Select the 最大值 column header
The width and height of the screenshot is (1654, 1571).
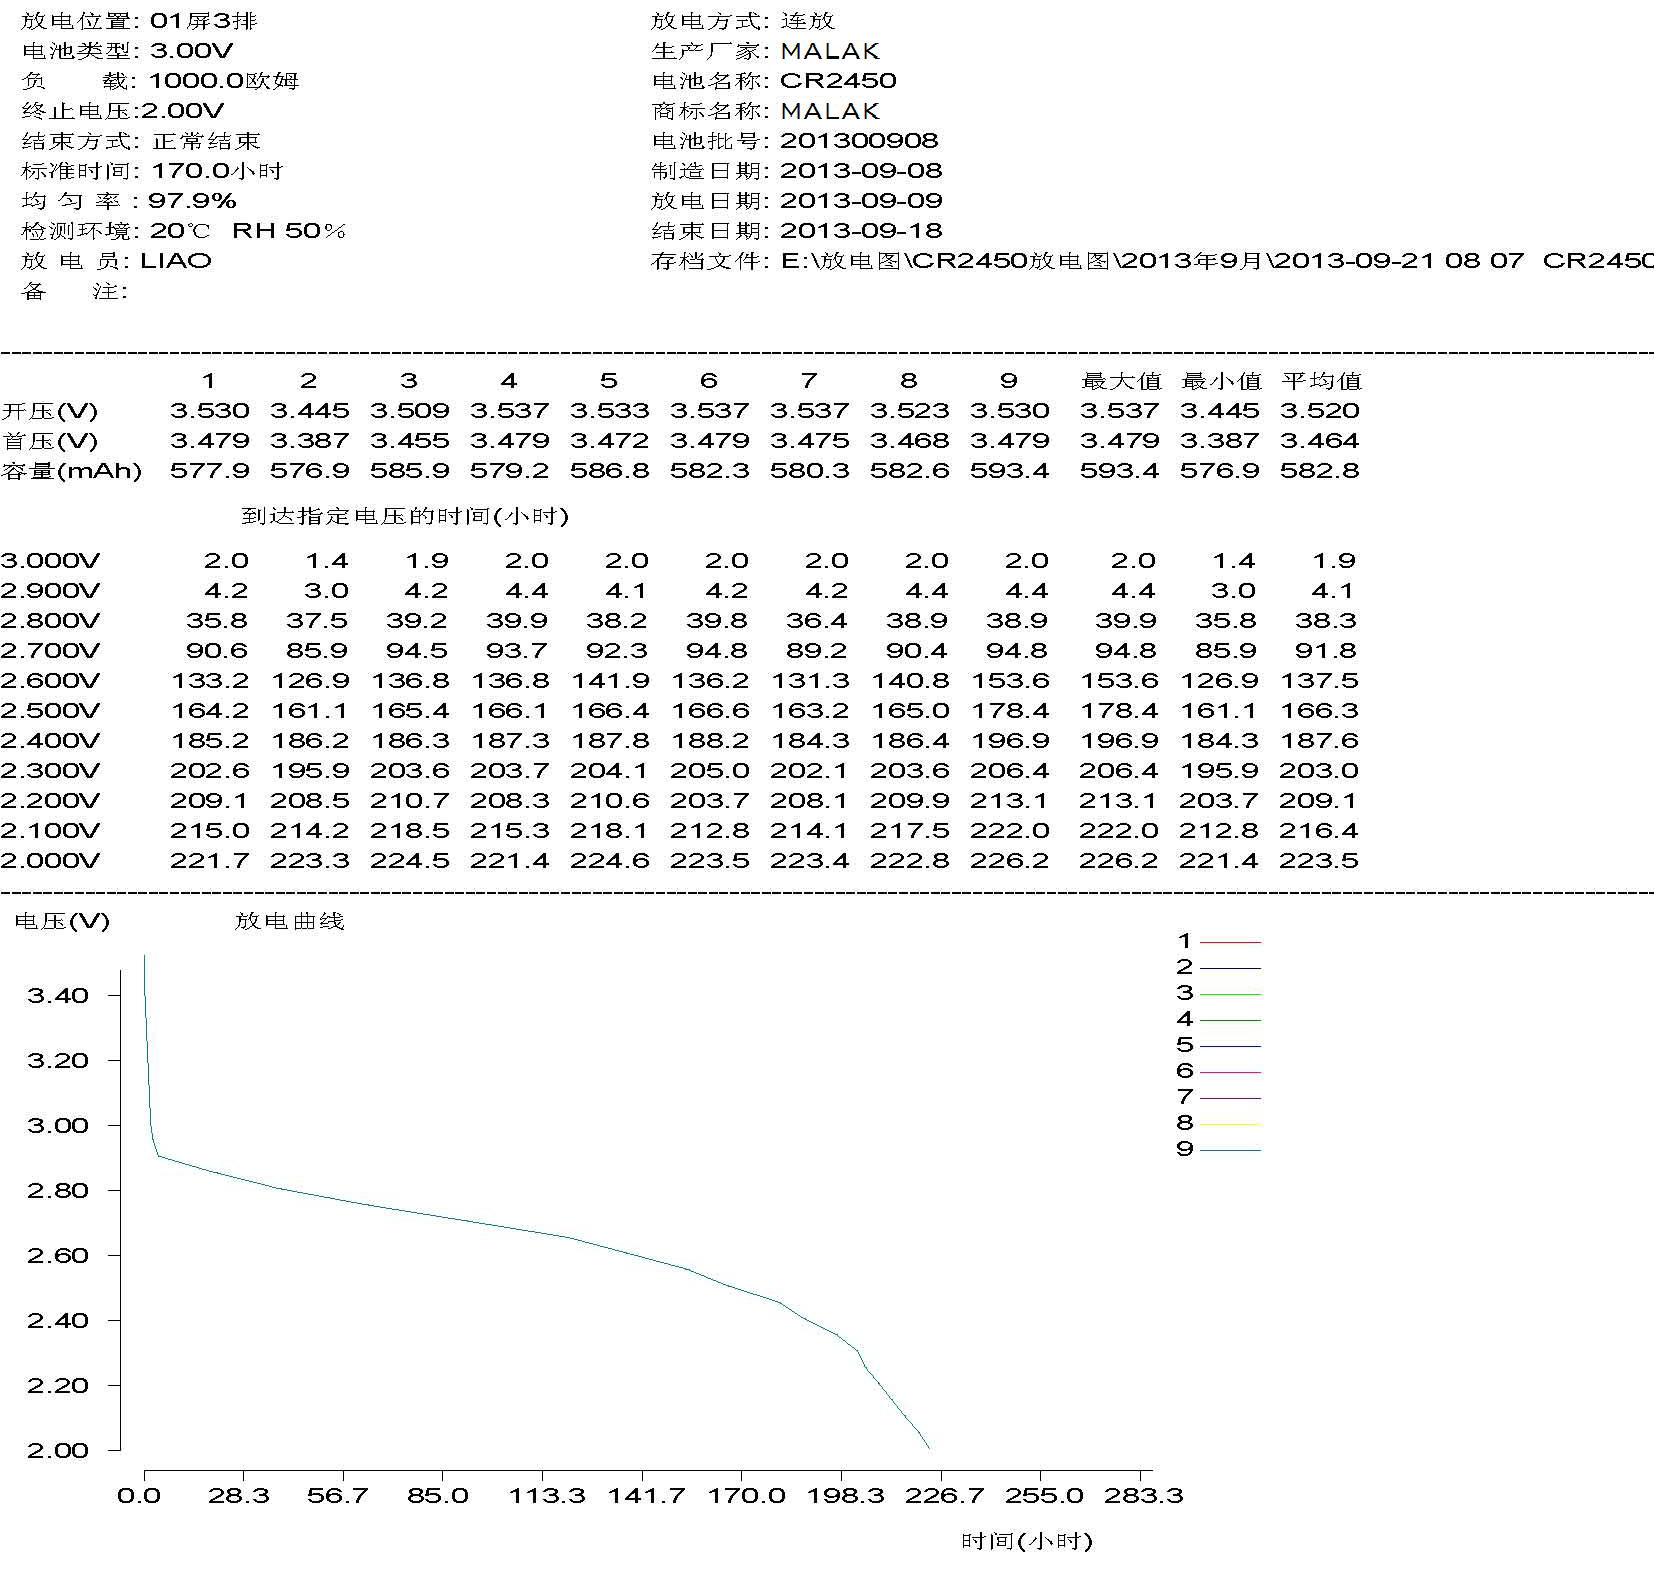click(x=1121, y=381)
